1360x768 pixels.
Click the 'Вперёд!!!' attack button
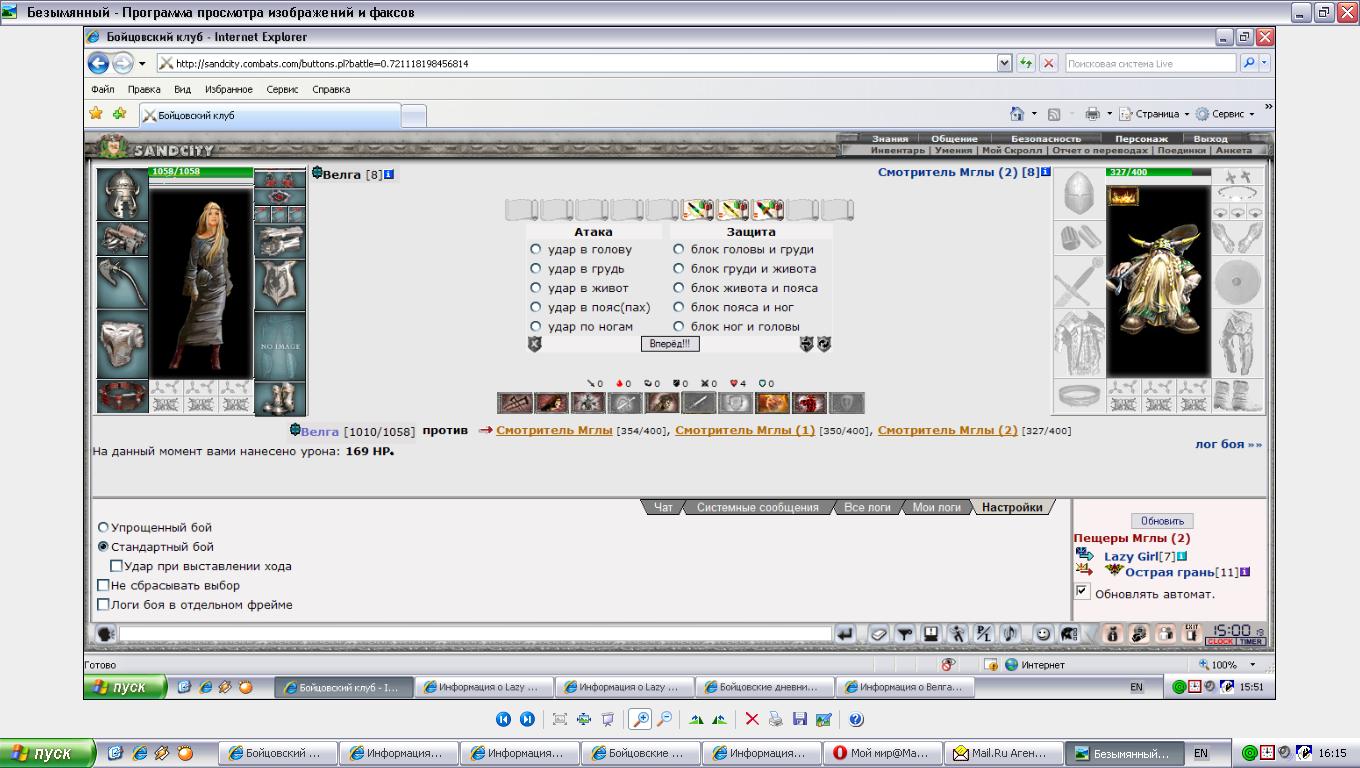670,344
